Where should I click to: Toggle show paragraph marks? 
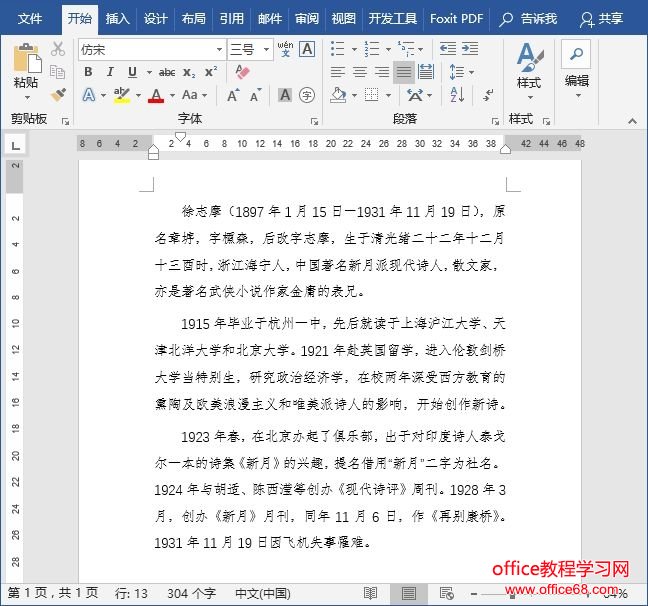click(488, 95)
